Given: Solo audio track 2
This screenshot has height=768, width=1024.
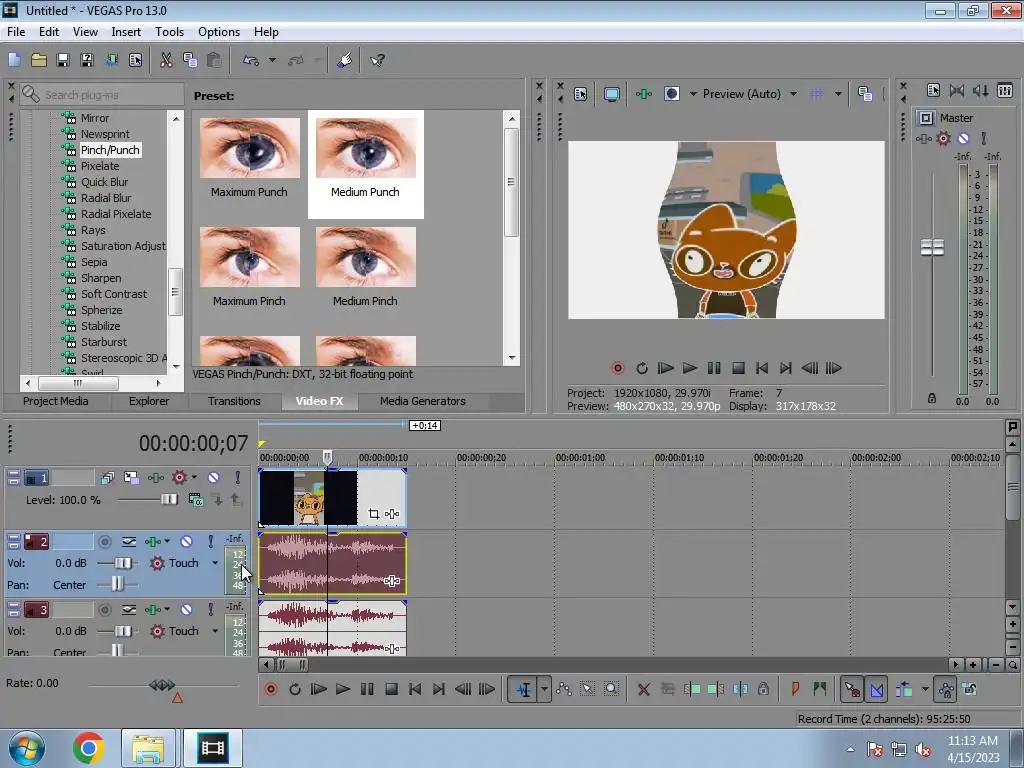Looking at the screenshot, I should click(210, 541).
